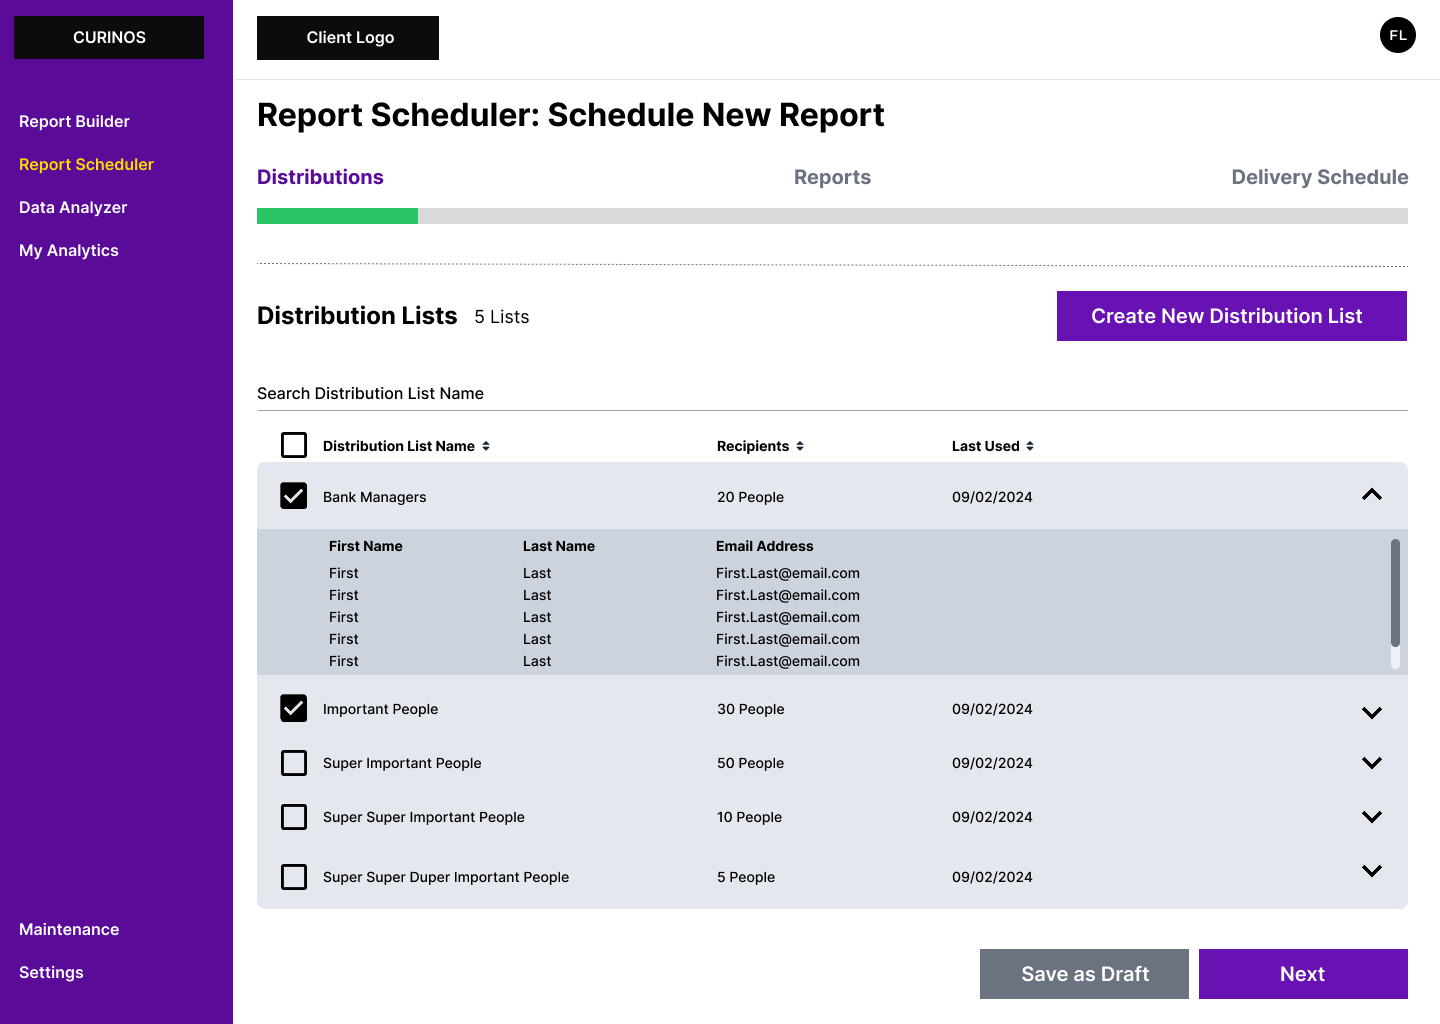The image size is (1440, 1024).
Task: Click Save as Draft button
Action: (1084, 974)
